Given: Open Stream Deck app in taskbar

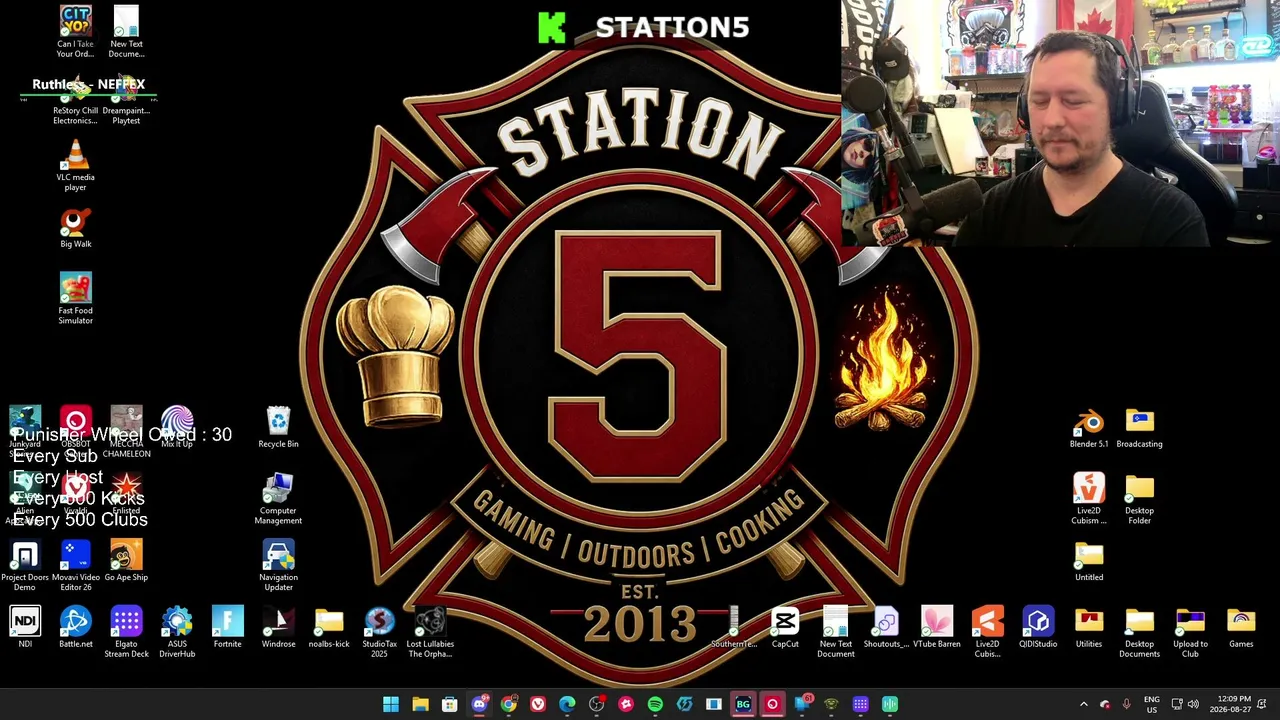Looking at the screenshot, I should [x=860, y=704].
